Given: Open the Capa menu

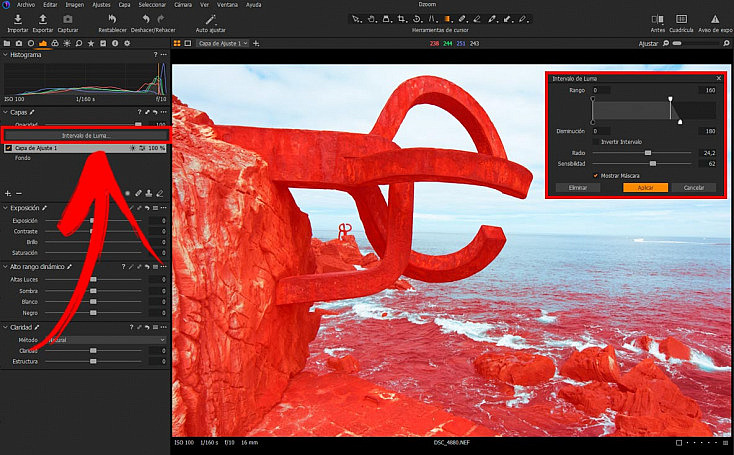Looking at the screenshot, I should click(124, 5).
